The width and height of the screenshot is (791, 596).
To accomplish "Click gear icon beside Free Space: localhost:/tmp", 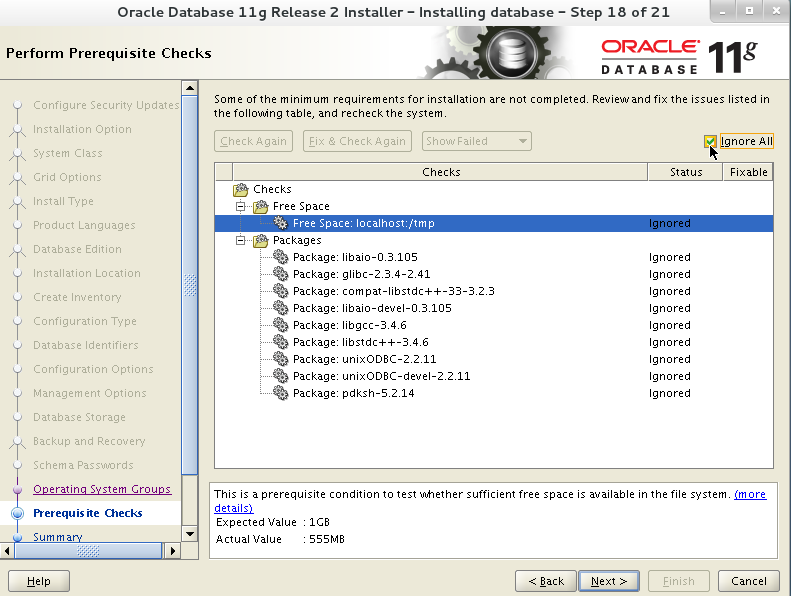I will (x=280, y=224).
